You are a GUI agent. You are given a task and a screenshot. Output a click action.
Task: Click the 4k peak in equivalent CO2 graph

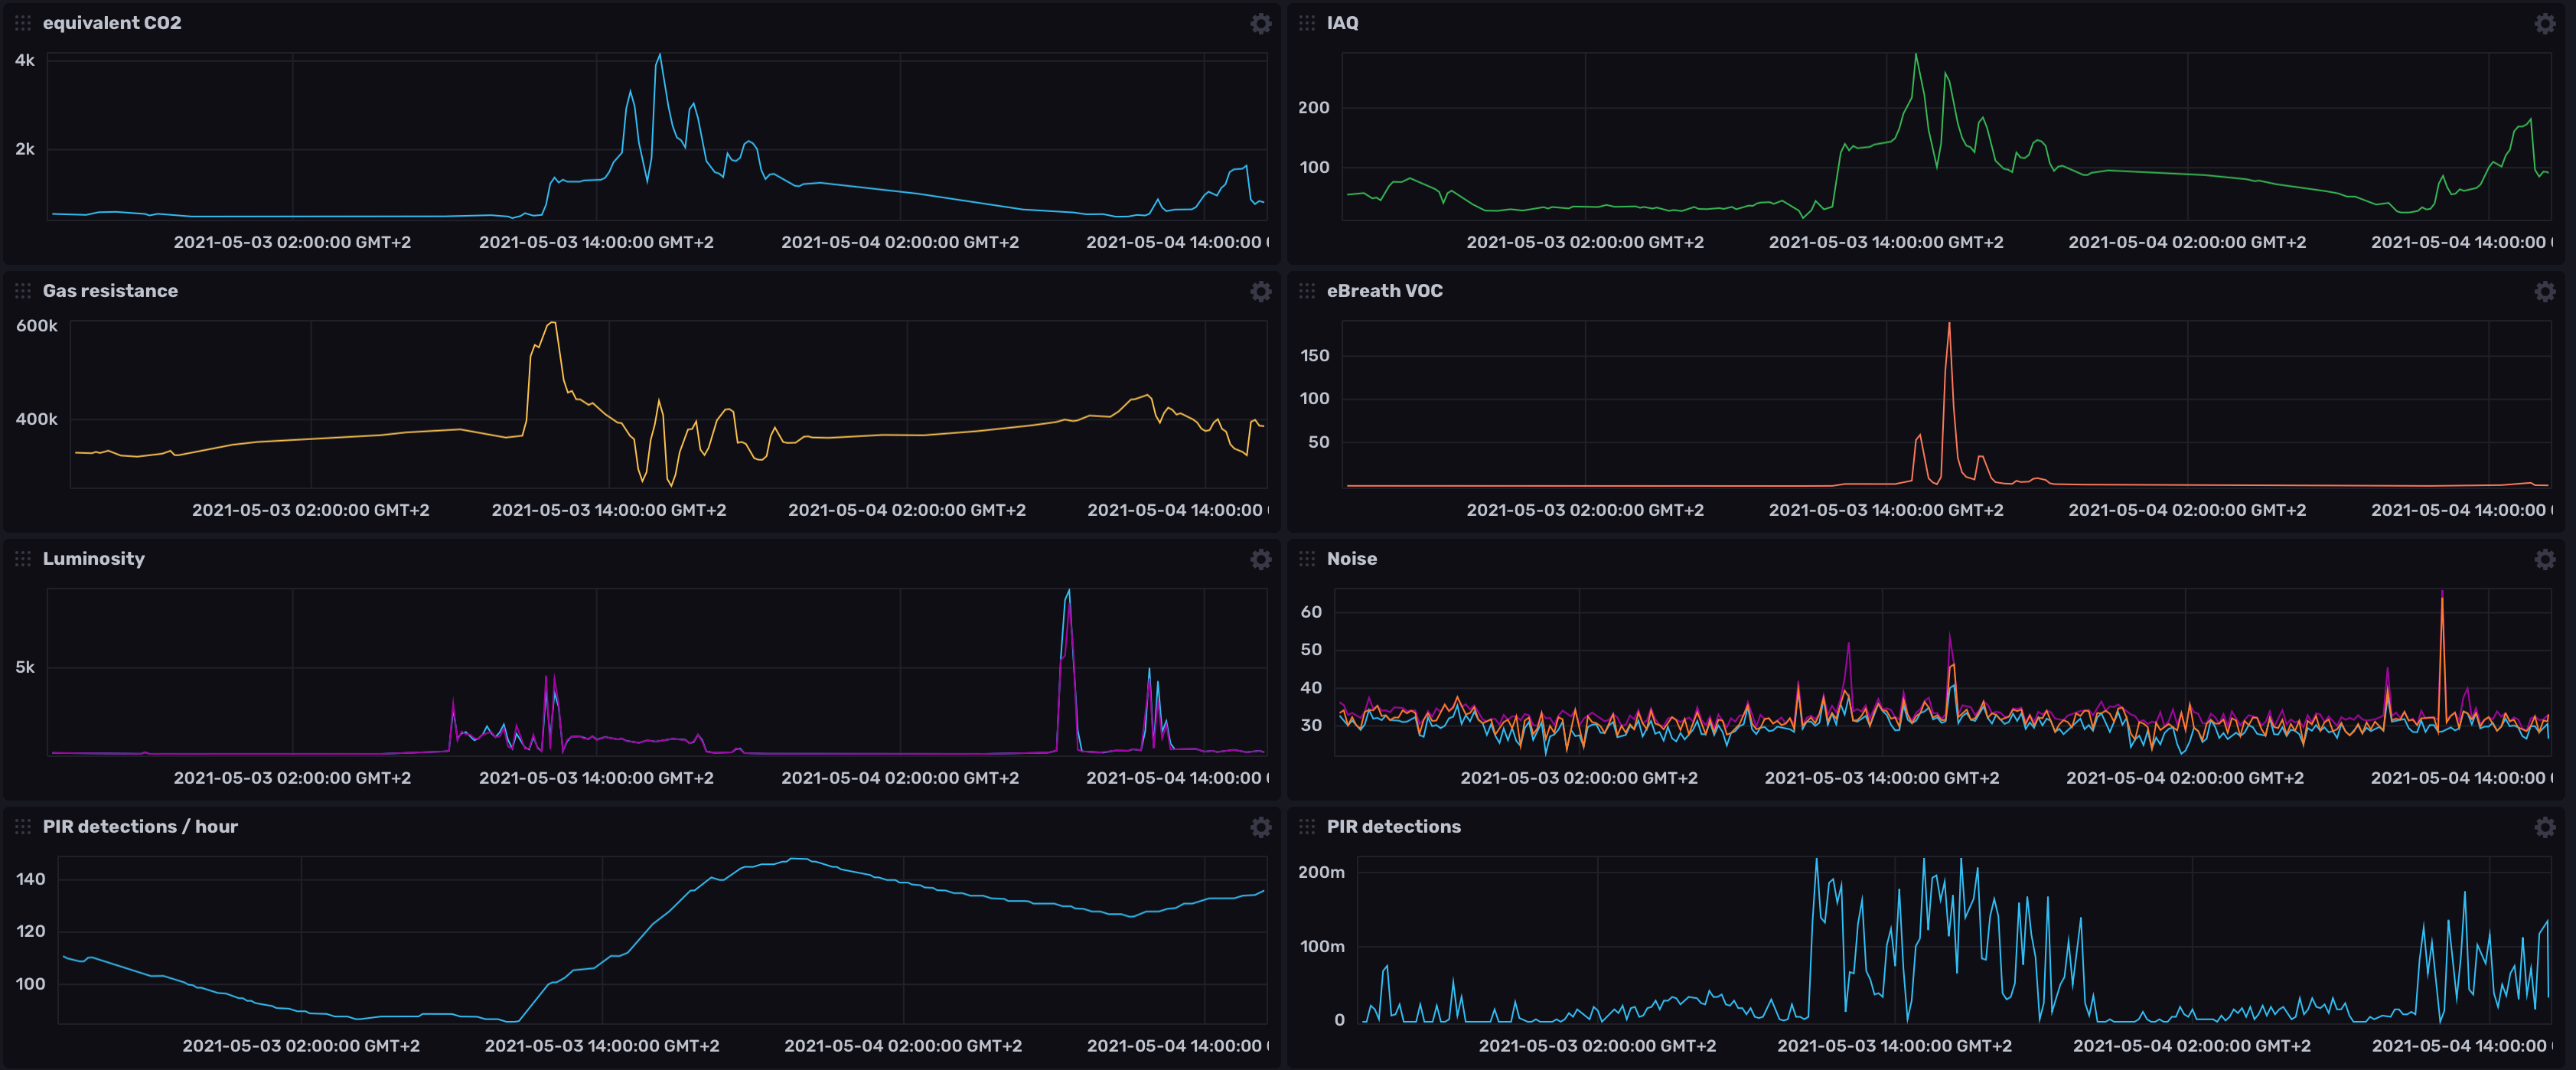pos(659,56)
